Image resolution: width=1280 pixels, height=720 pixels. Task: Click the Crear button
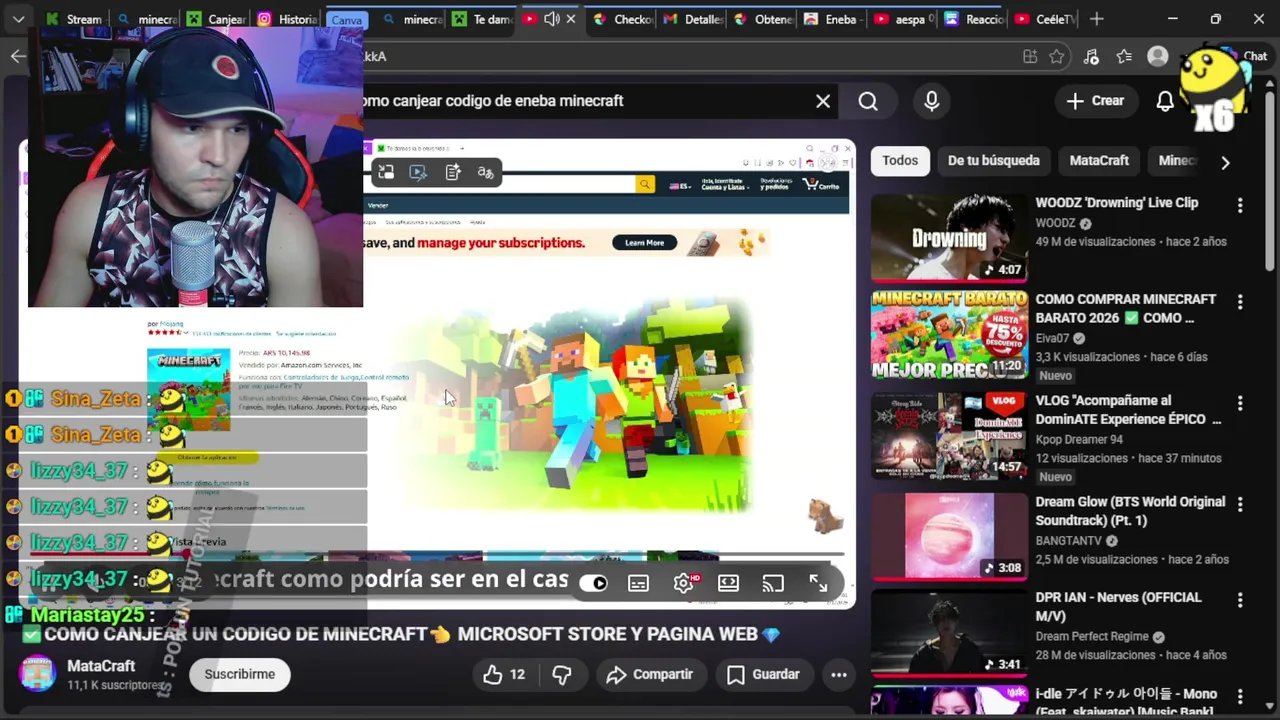[x=1096, y=101]
